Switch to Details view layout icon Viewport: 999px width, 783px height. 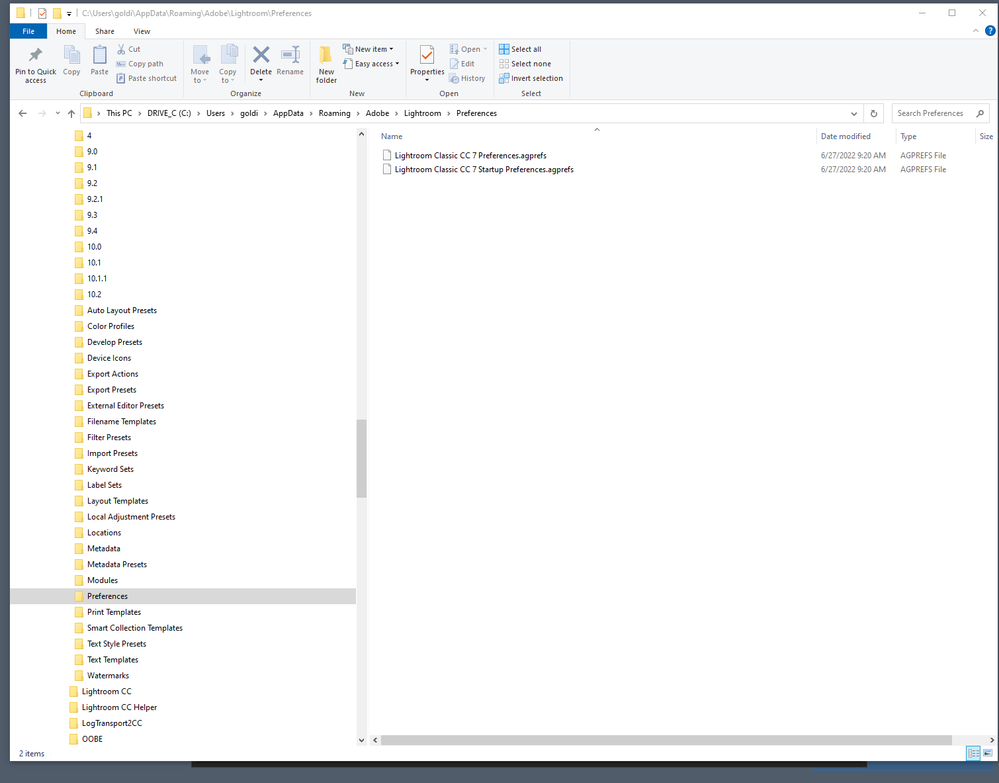click(x=973, y=754)
